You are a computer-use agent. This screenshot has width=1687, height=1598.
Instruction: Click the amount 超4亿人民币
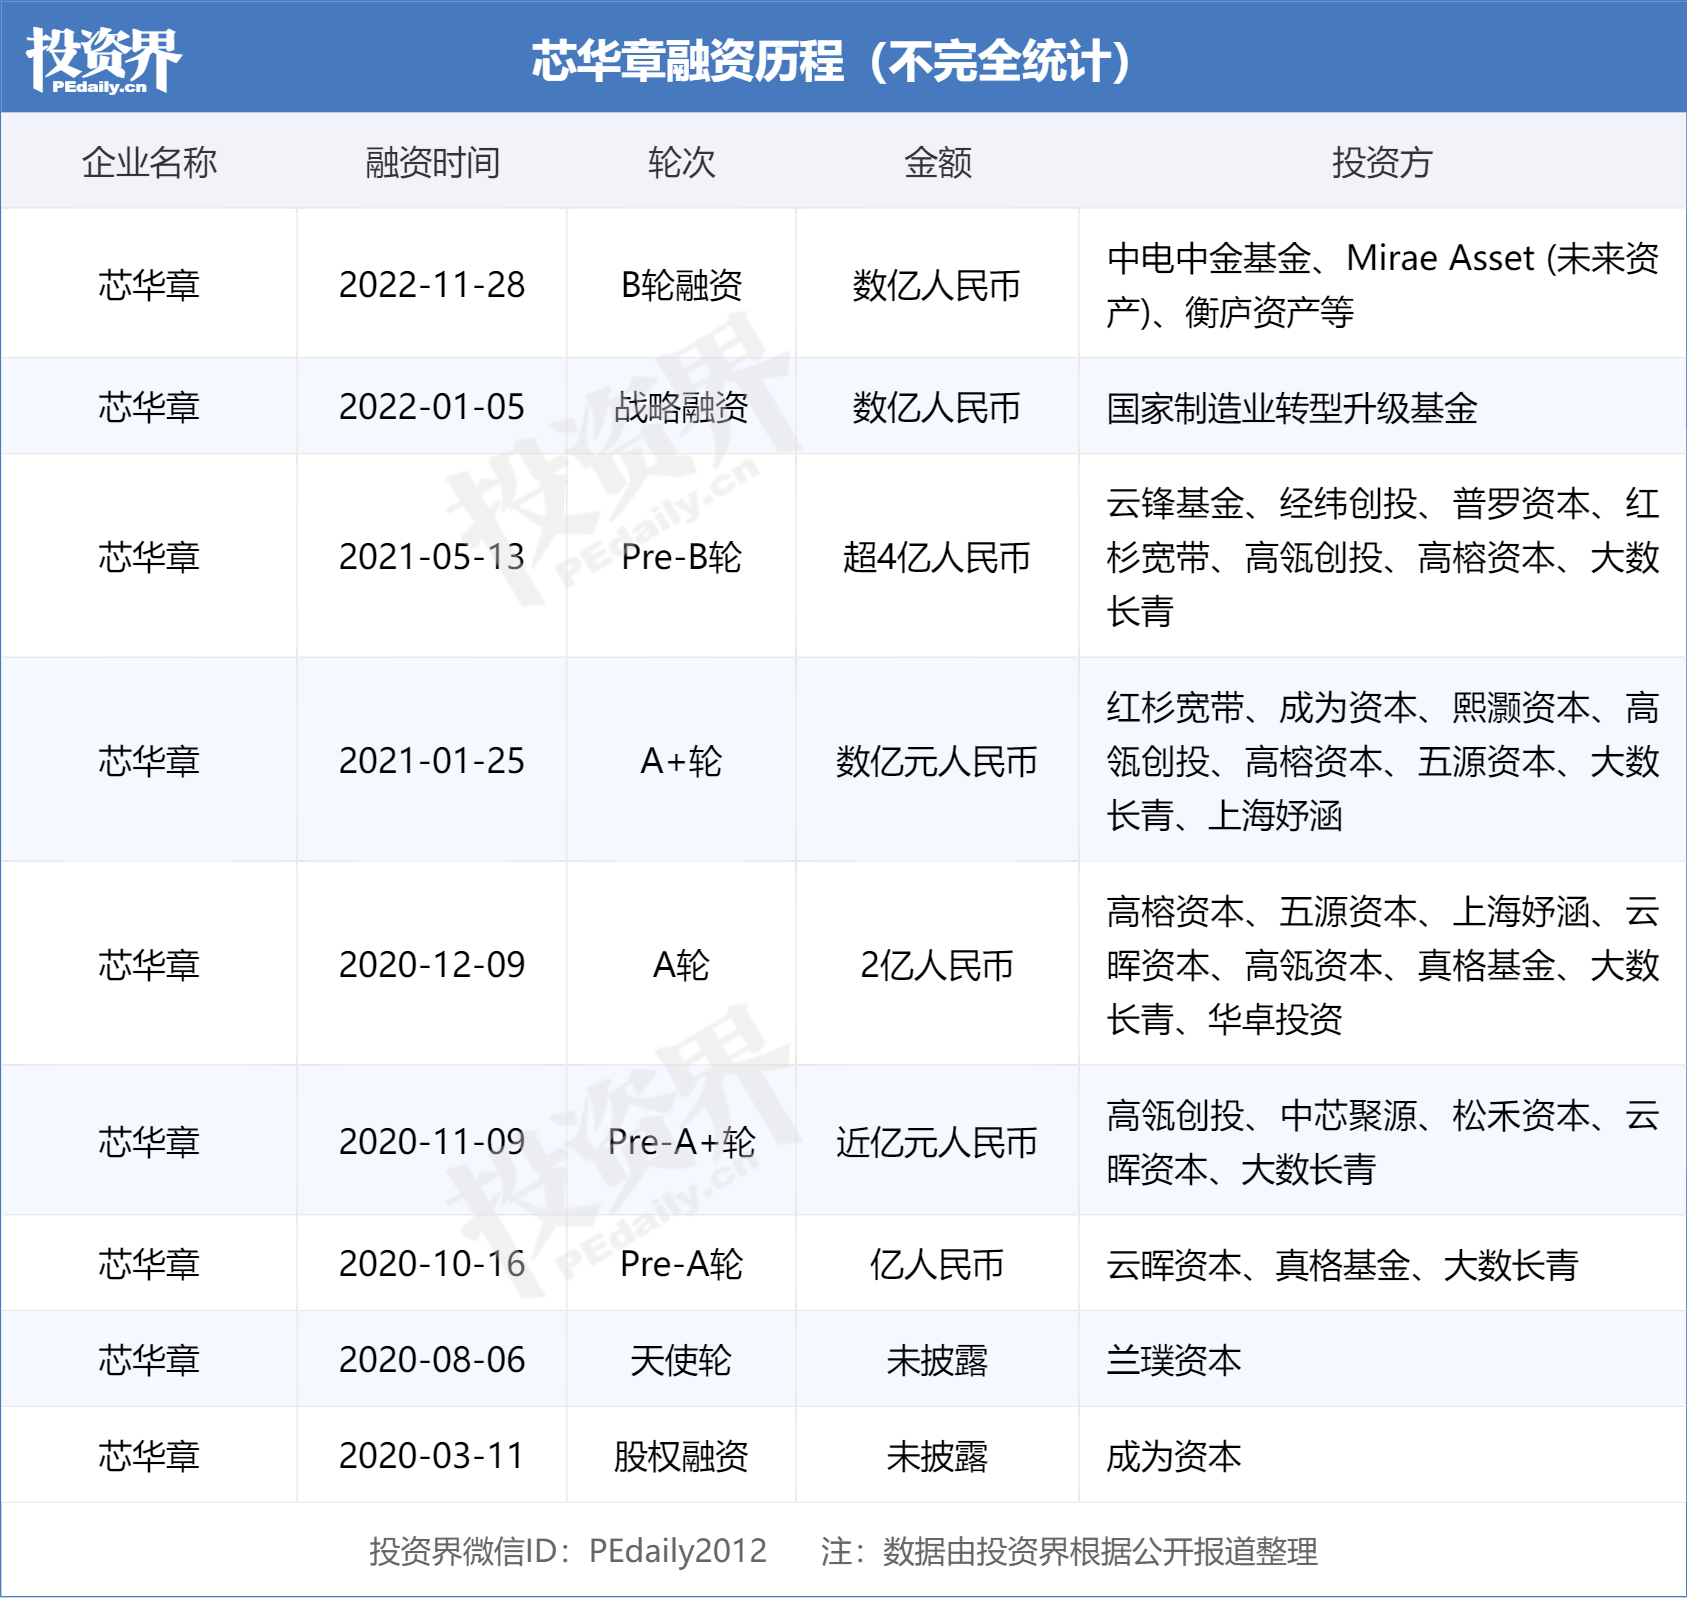coord(937,557)
